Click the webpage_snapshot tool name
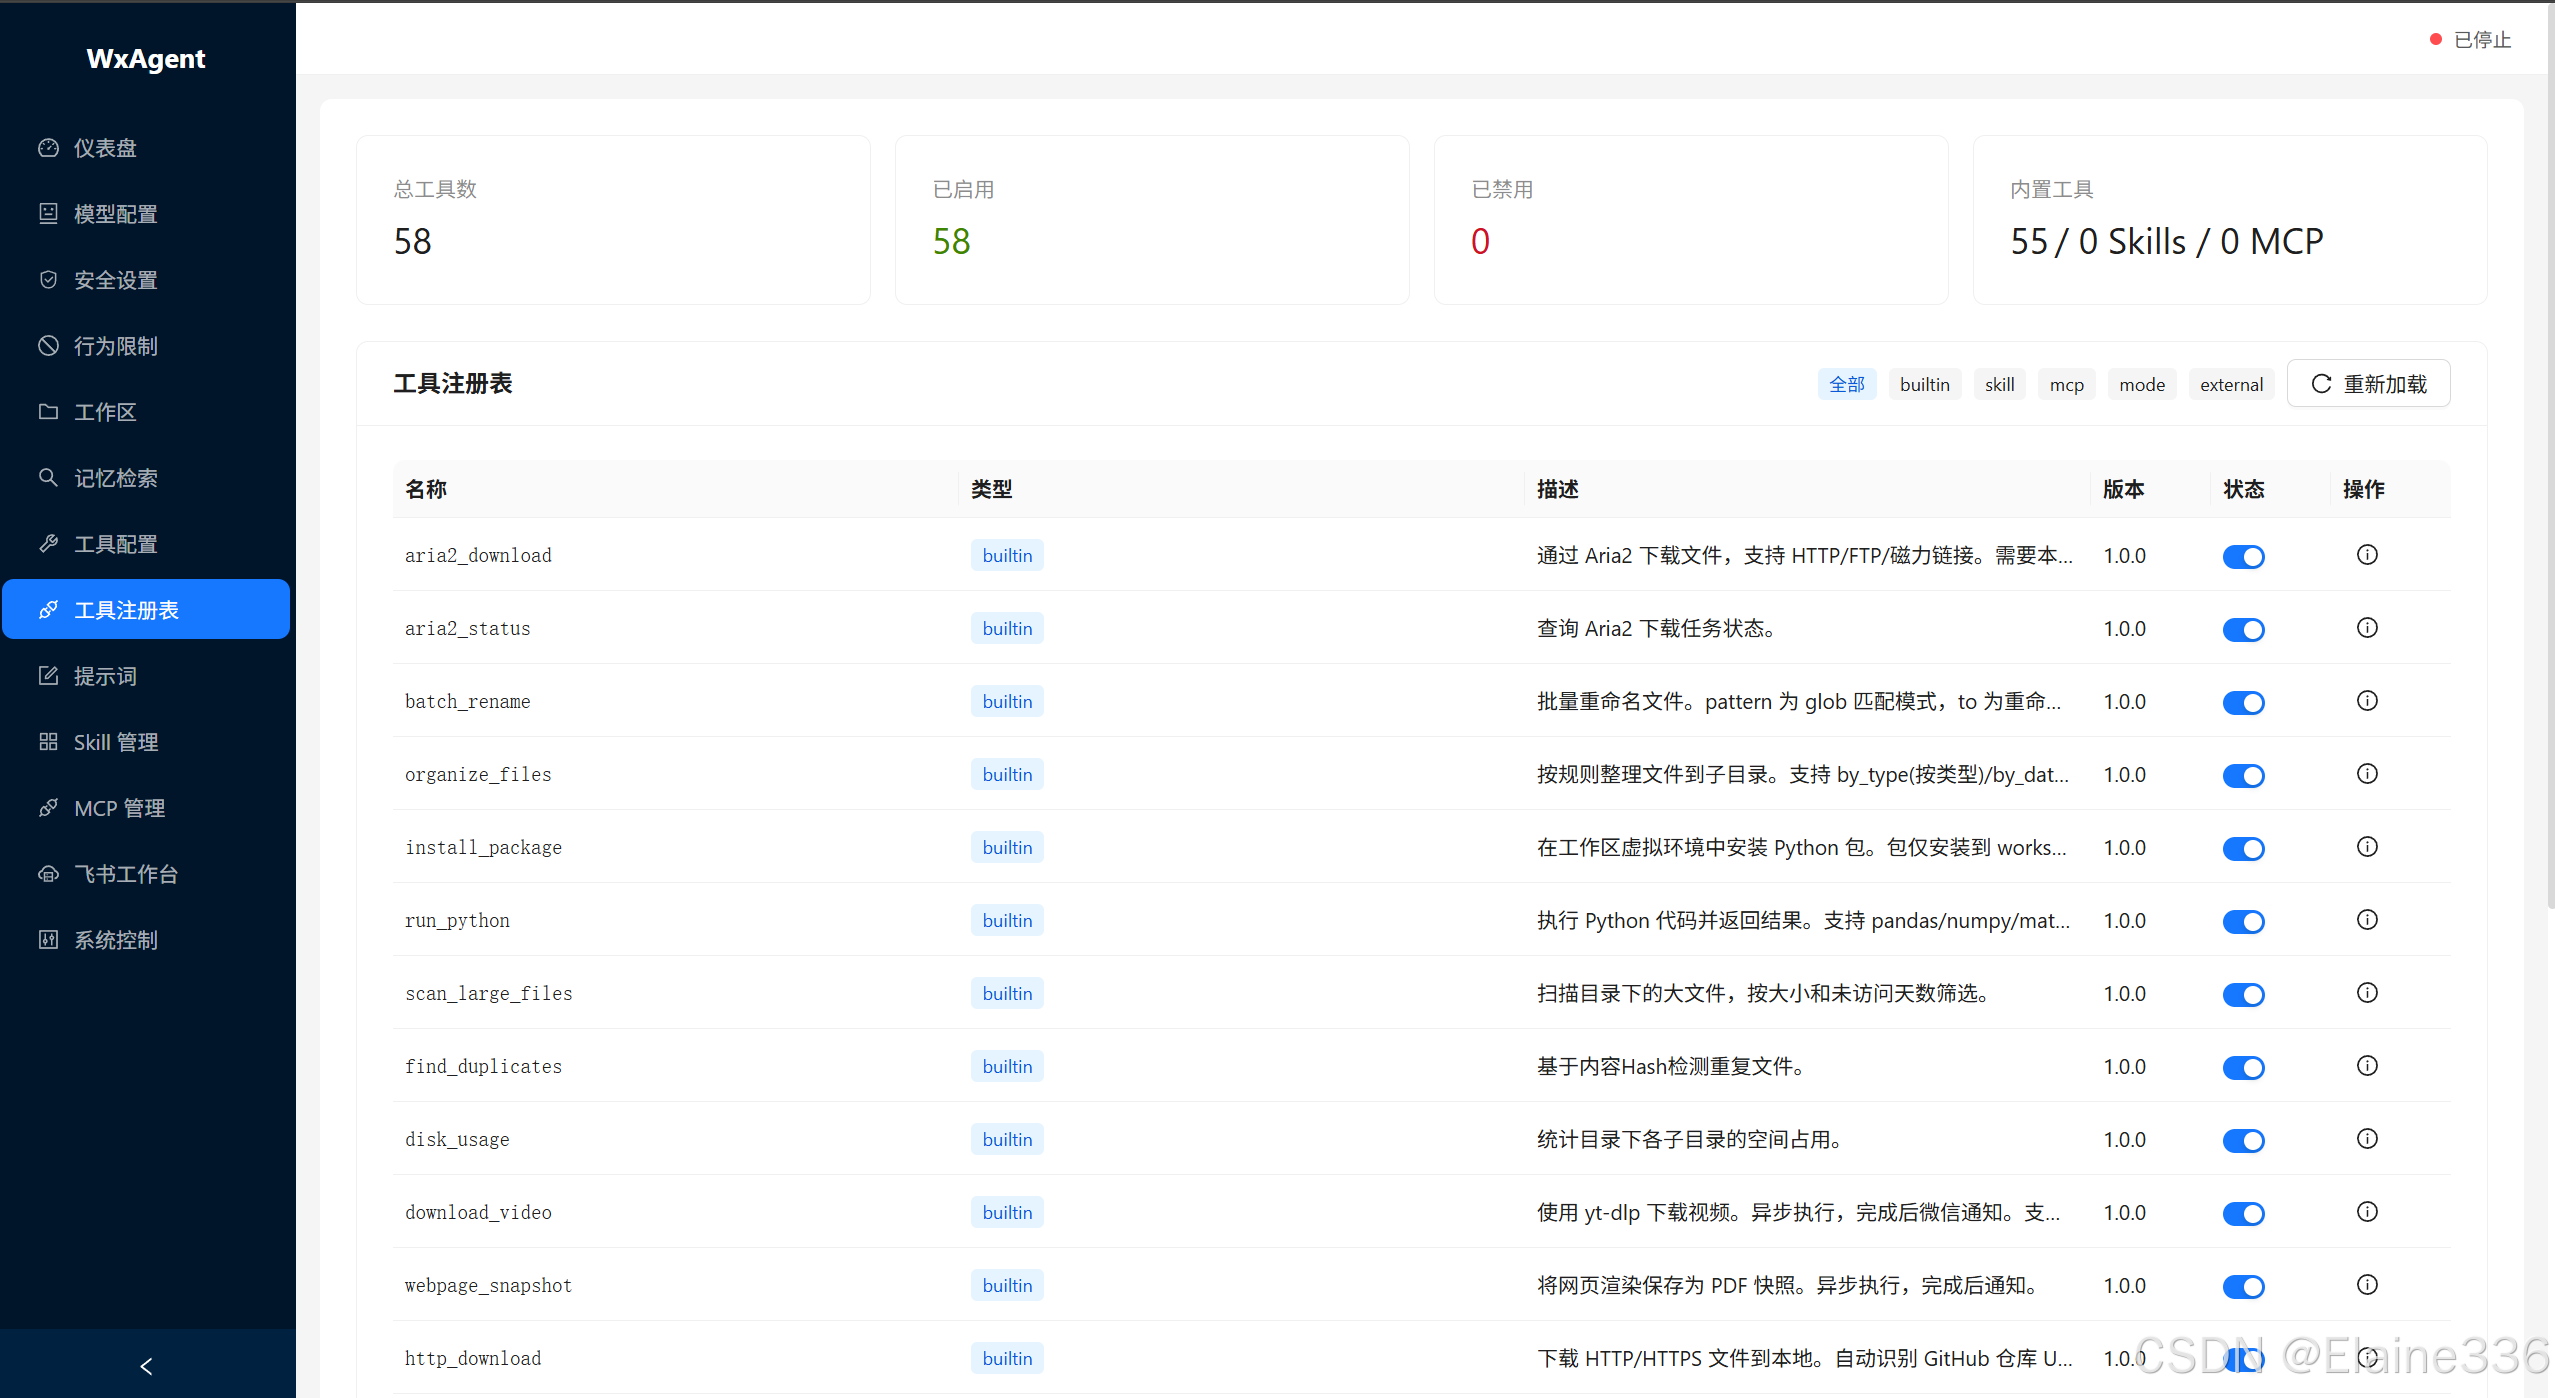The width and height of the screenshot is (2555, 1398). (488, 1286)
